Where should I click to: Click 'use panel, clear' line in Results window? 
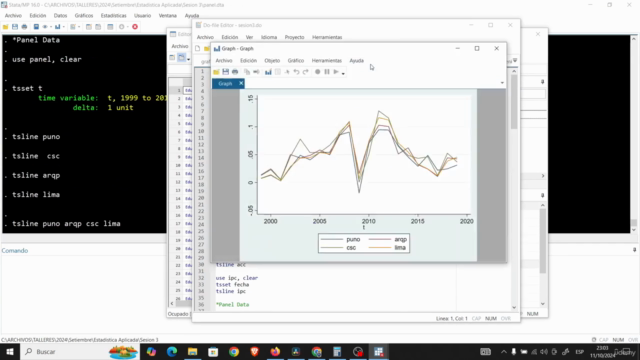pos(47,59)
